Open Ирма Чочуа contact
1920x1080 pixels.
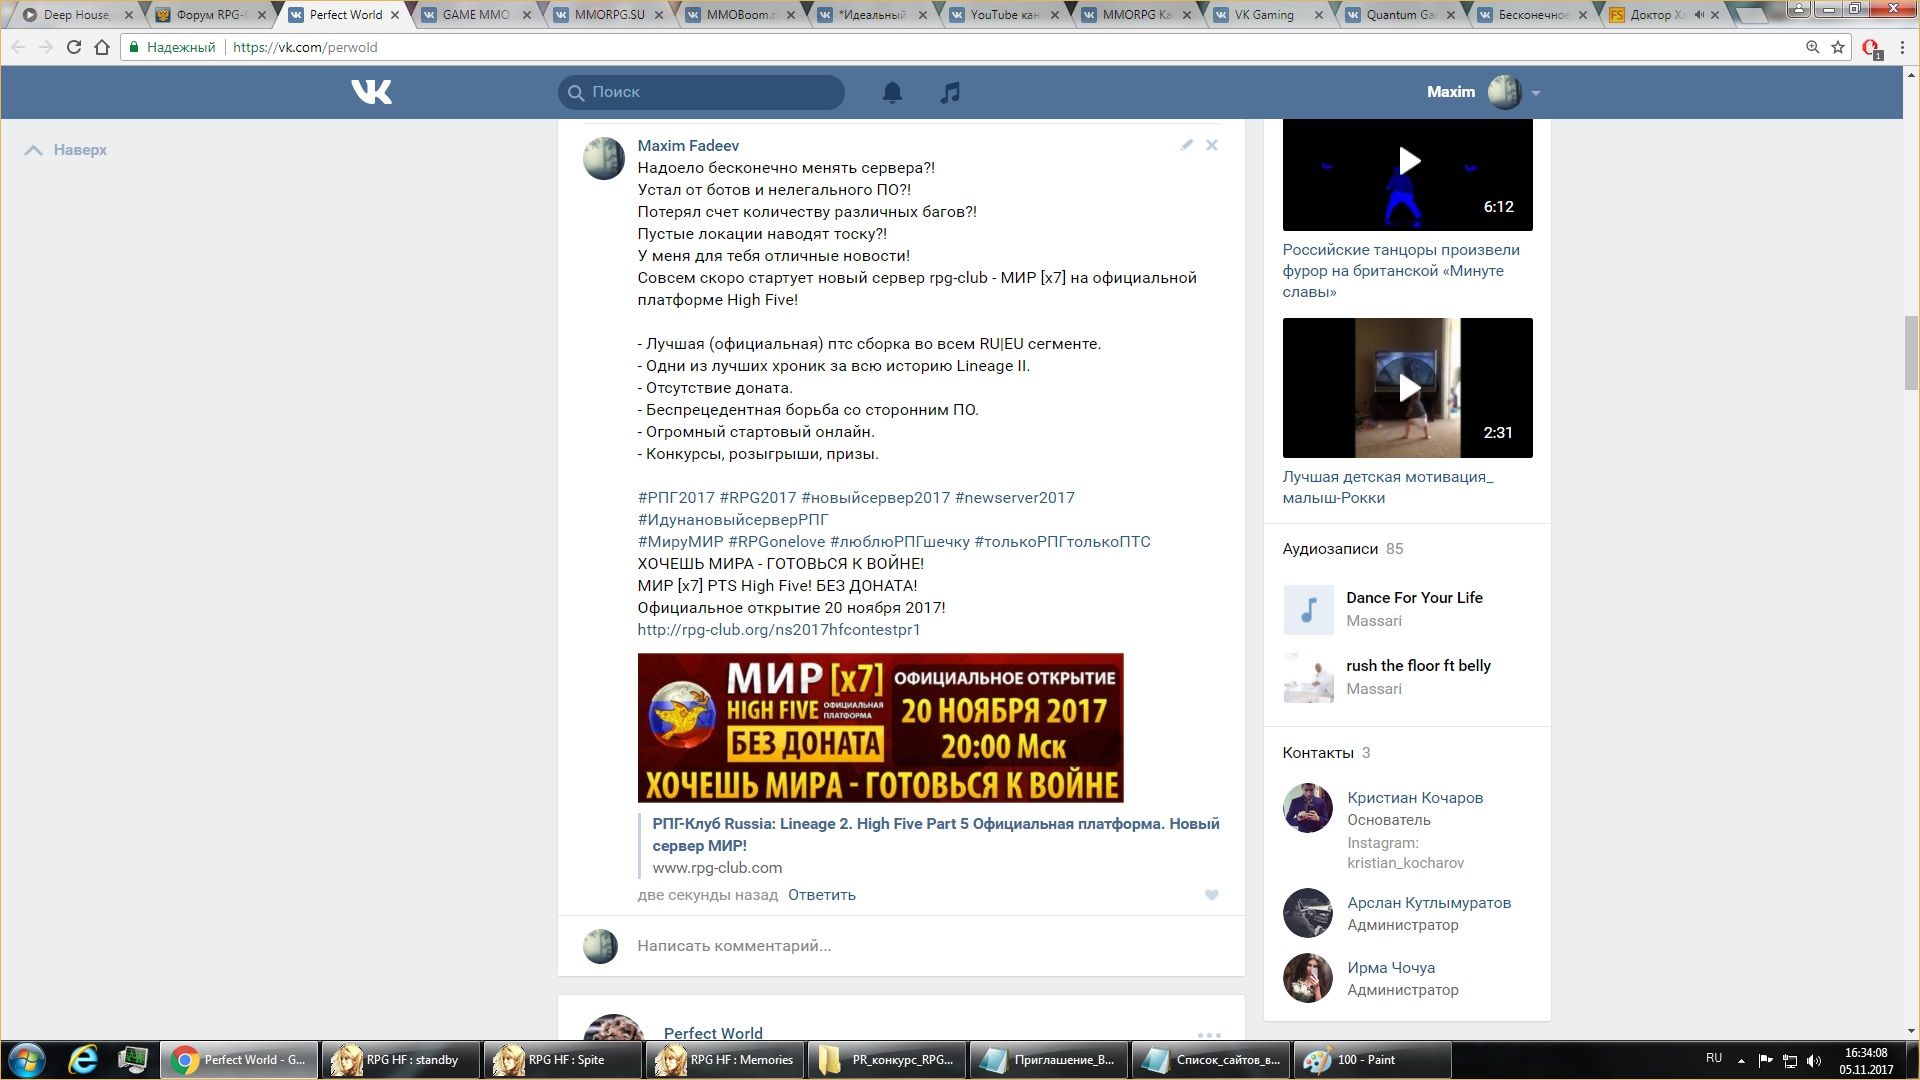click(x=1391, y=968)
